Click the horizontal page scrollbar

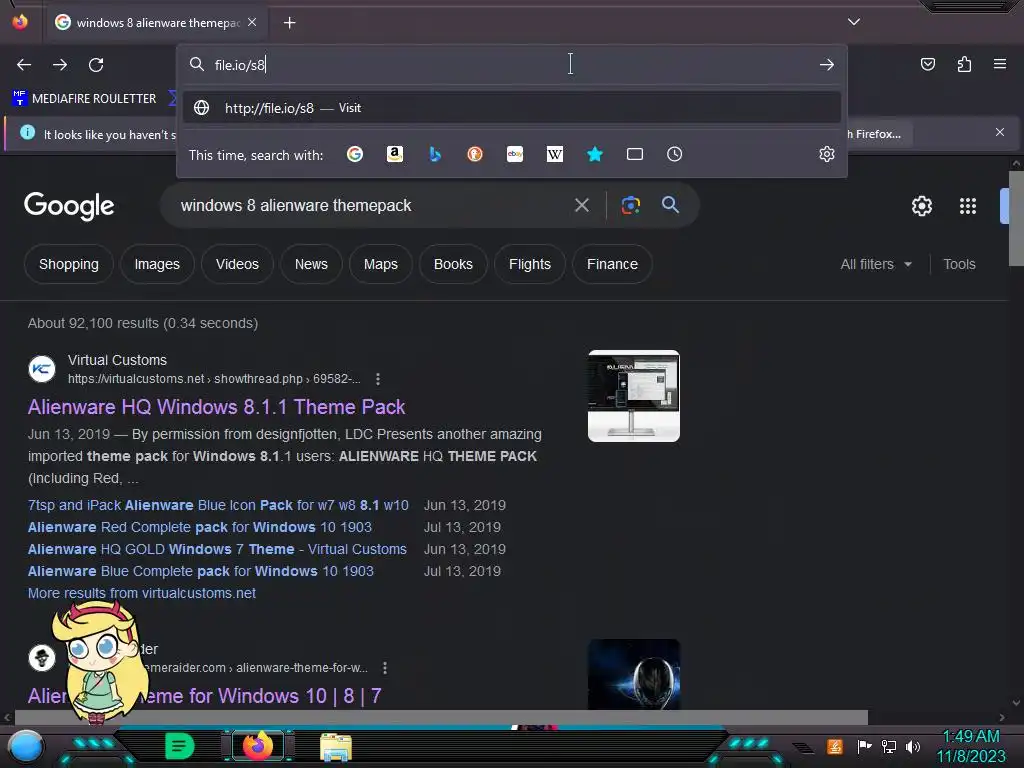click(x=441, y=717)
